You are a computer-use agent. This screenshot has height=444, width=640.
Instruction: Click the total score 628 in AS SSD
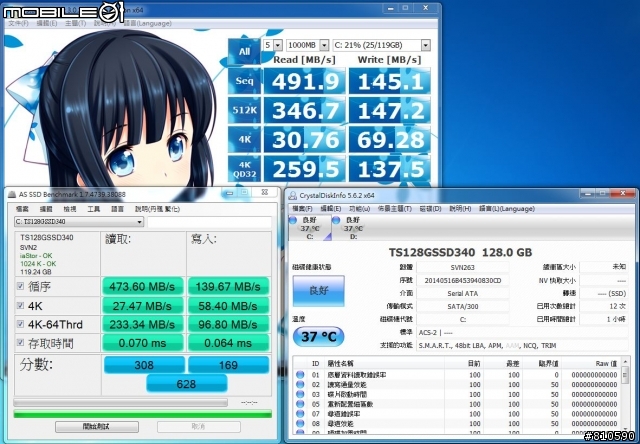(187, 384)
